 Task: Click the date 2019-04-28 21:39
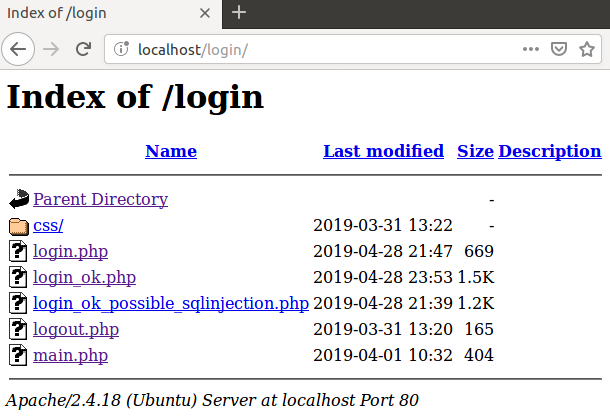tap(383, 304)
